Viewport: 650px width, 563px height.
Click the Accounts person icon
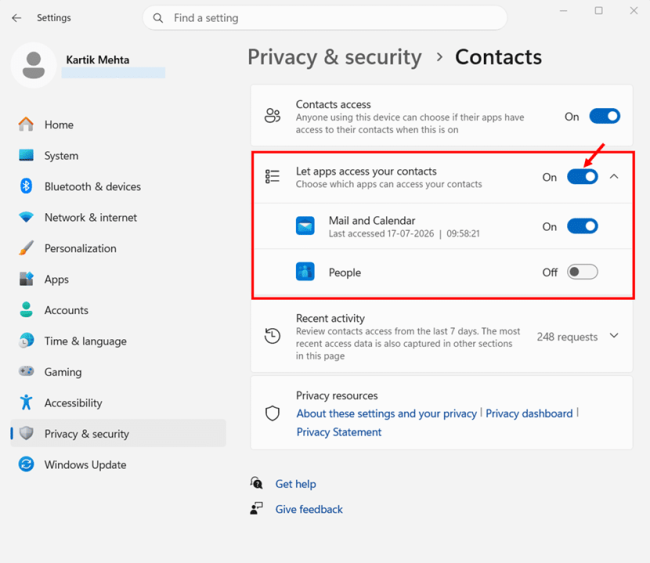point(26,310)
